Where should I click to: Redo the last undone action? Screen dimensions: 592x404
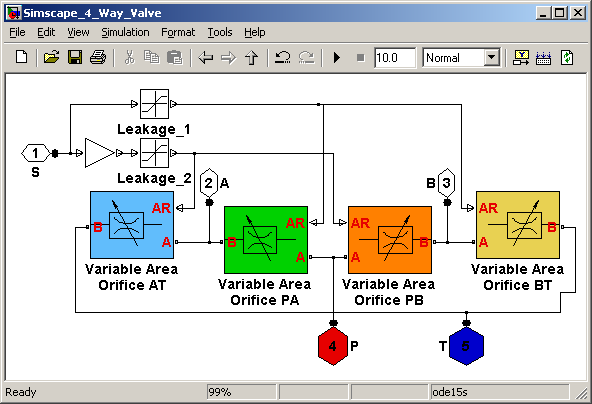306,57
